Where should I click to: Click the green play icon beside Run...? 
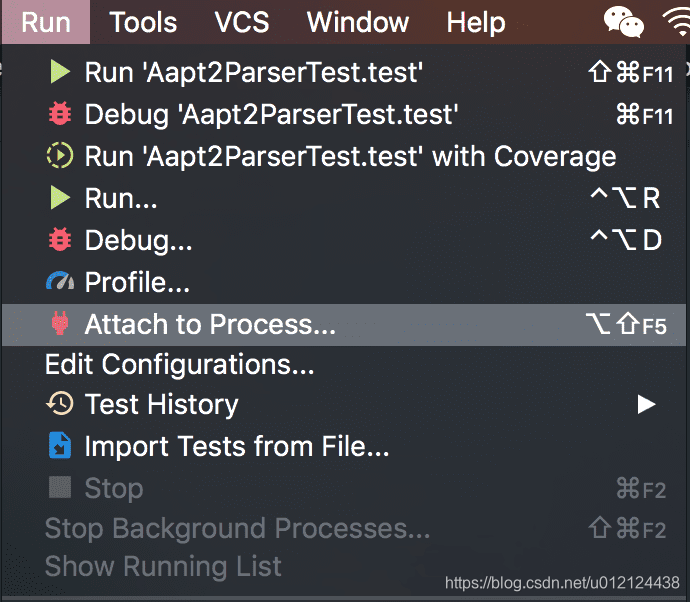click(60, 198)
